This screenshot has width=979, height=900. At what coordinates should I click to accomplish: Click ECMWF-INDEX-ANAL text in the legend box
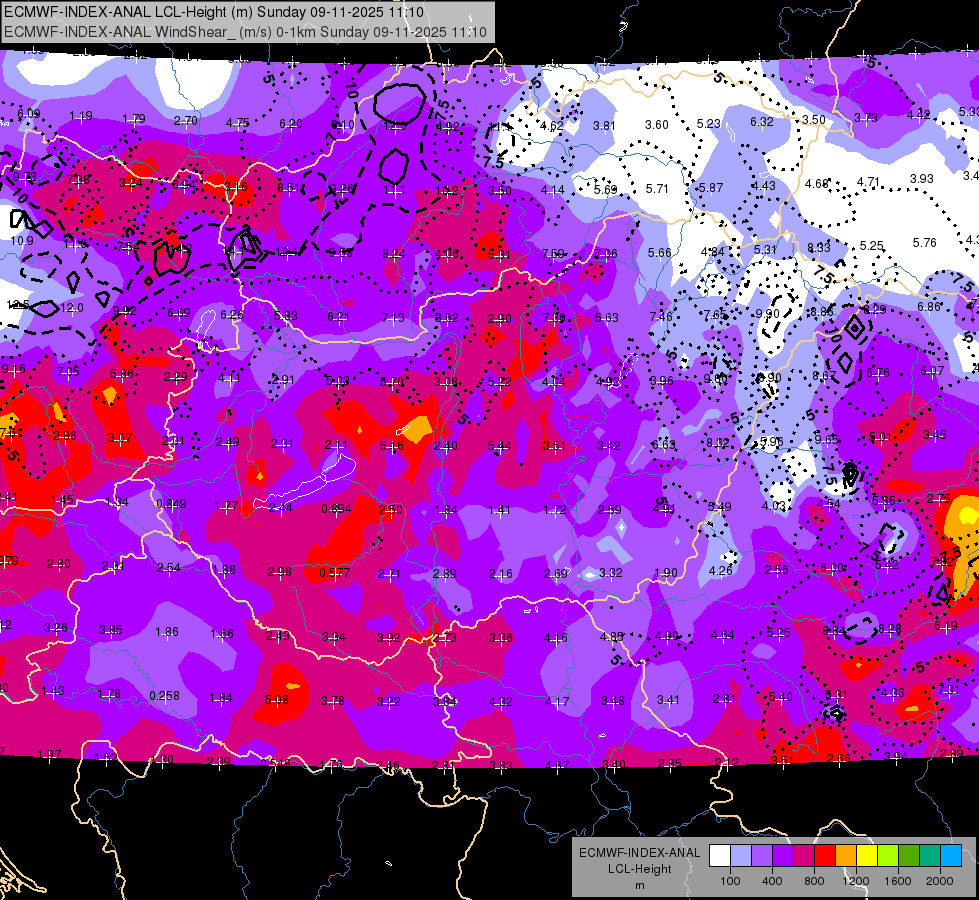[x=639, y=853]
